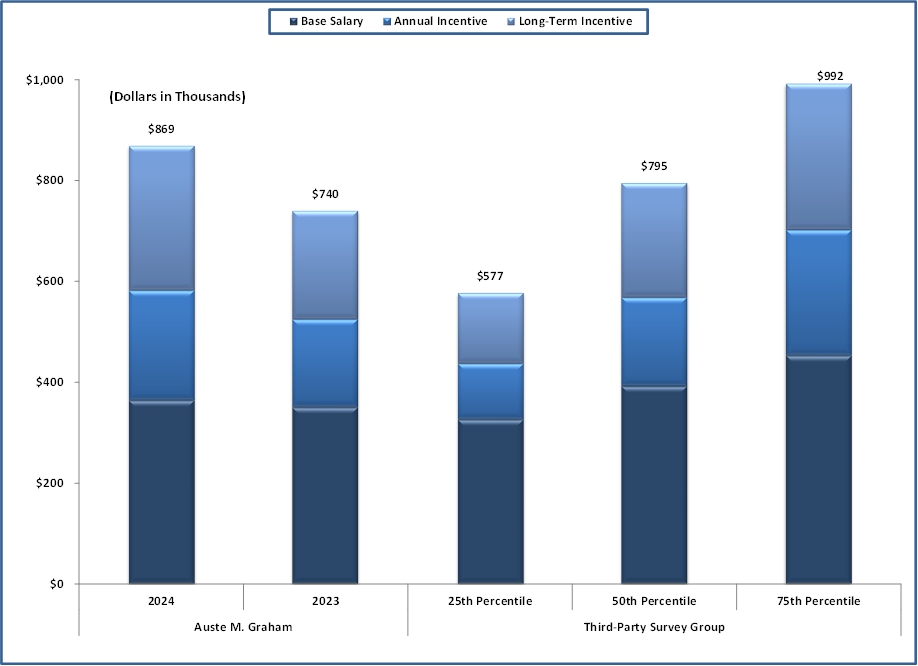
Task: Click the 25th Percentile Long-Term Incentive segment
Action: click(x=490, y=328)
